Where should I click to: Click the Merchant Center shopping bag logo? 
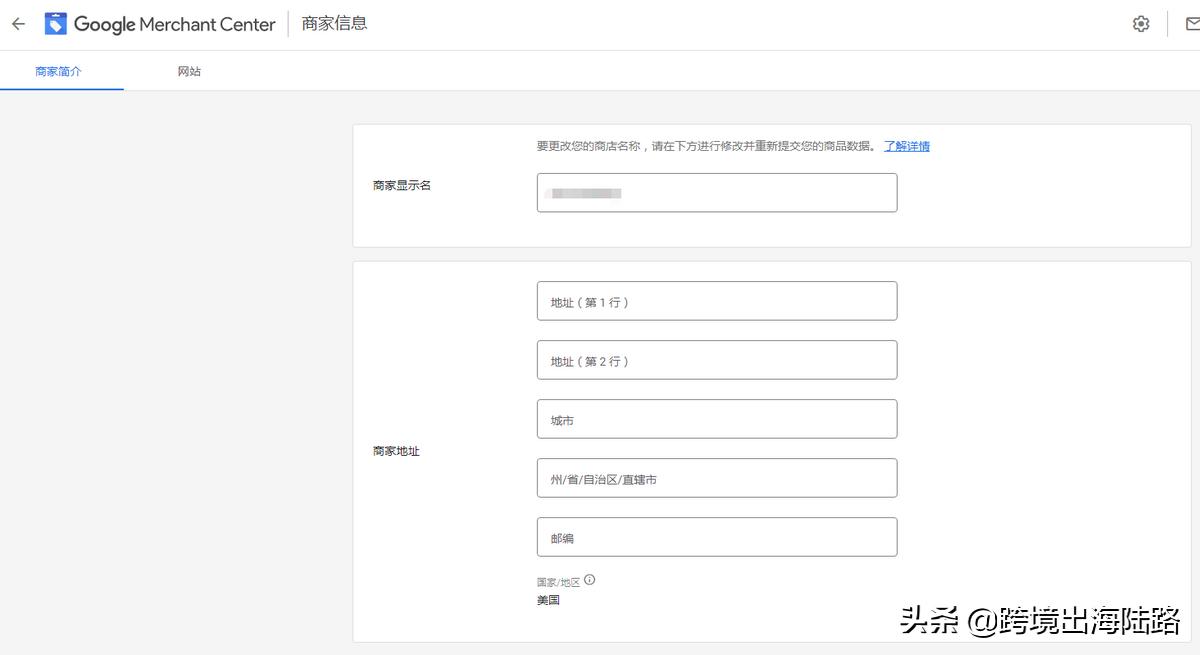point(56,23)
